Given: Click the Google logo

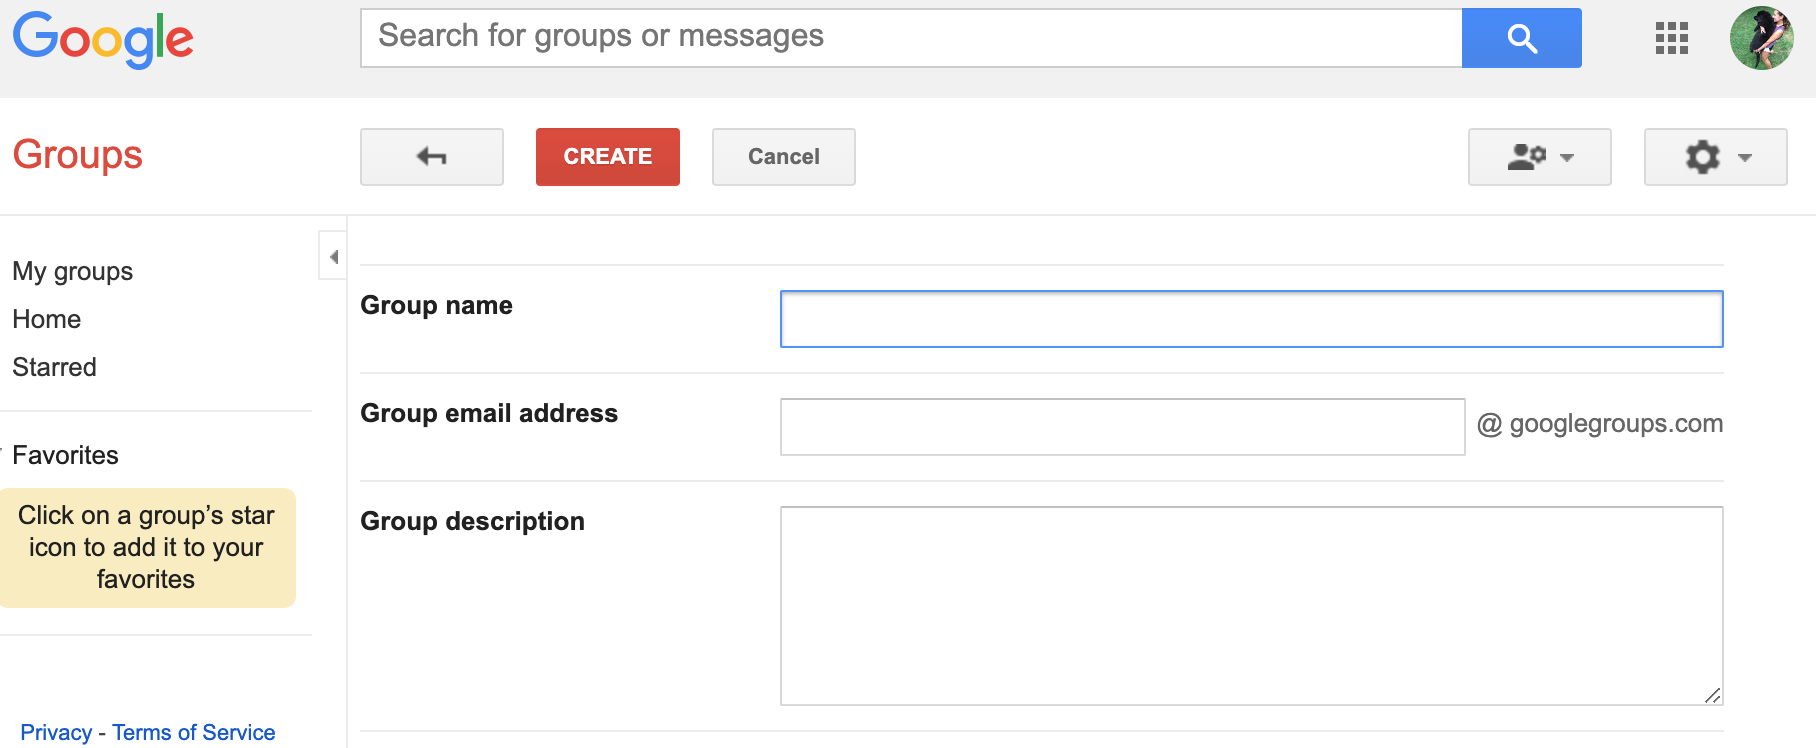Looking at the screenshot, I should [103, 39].
